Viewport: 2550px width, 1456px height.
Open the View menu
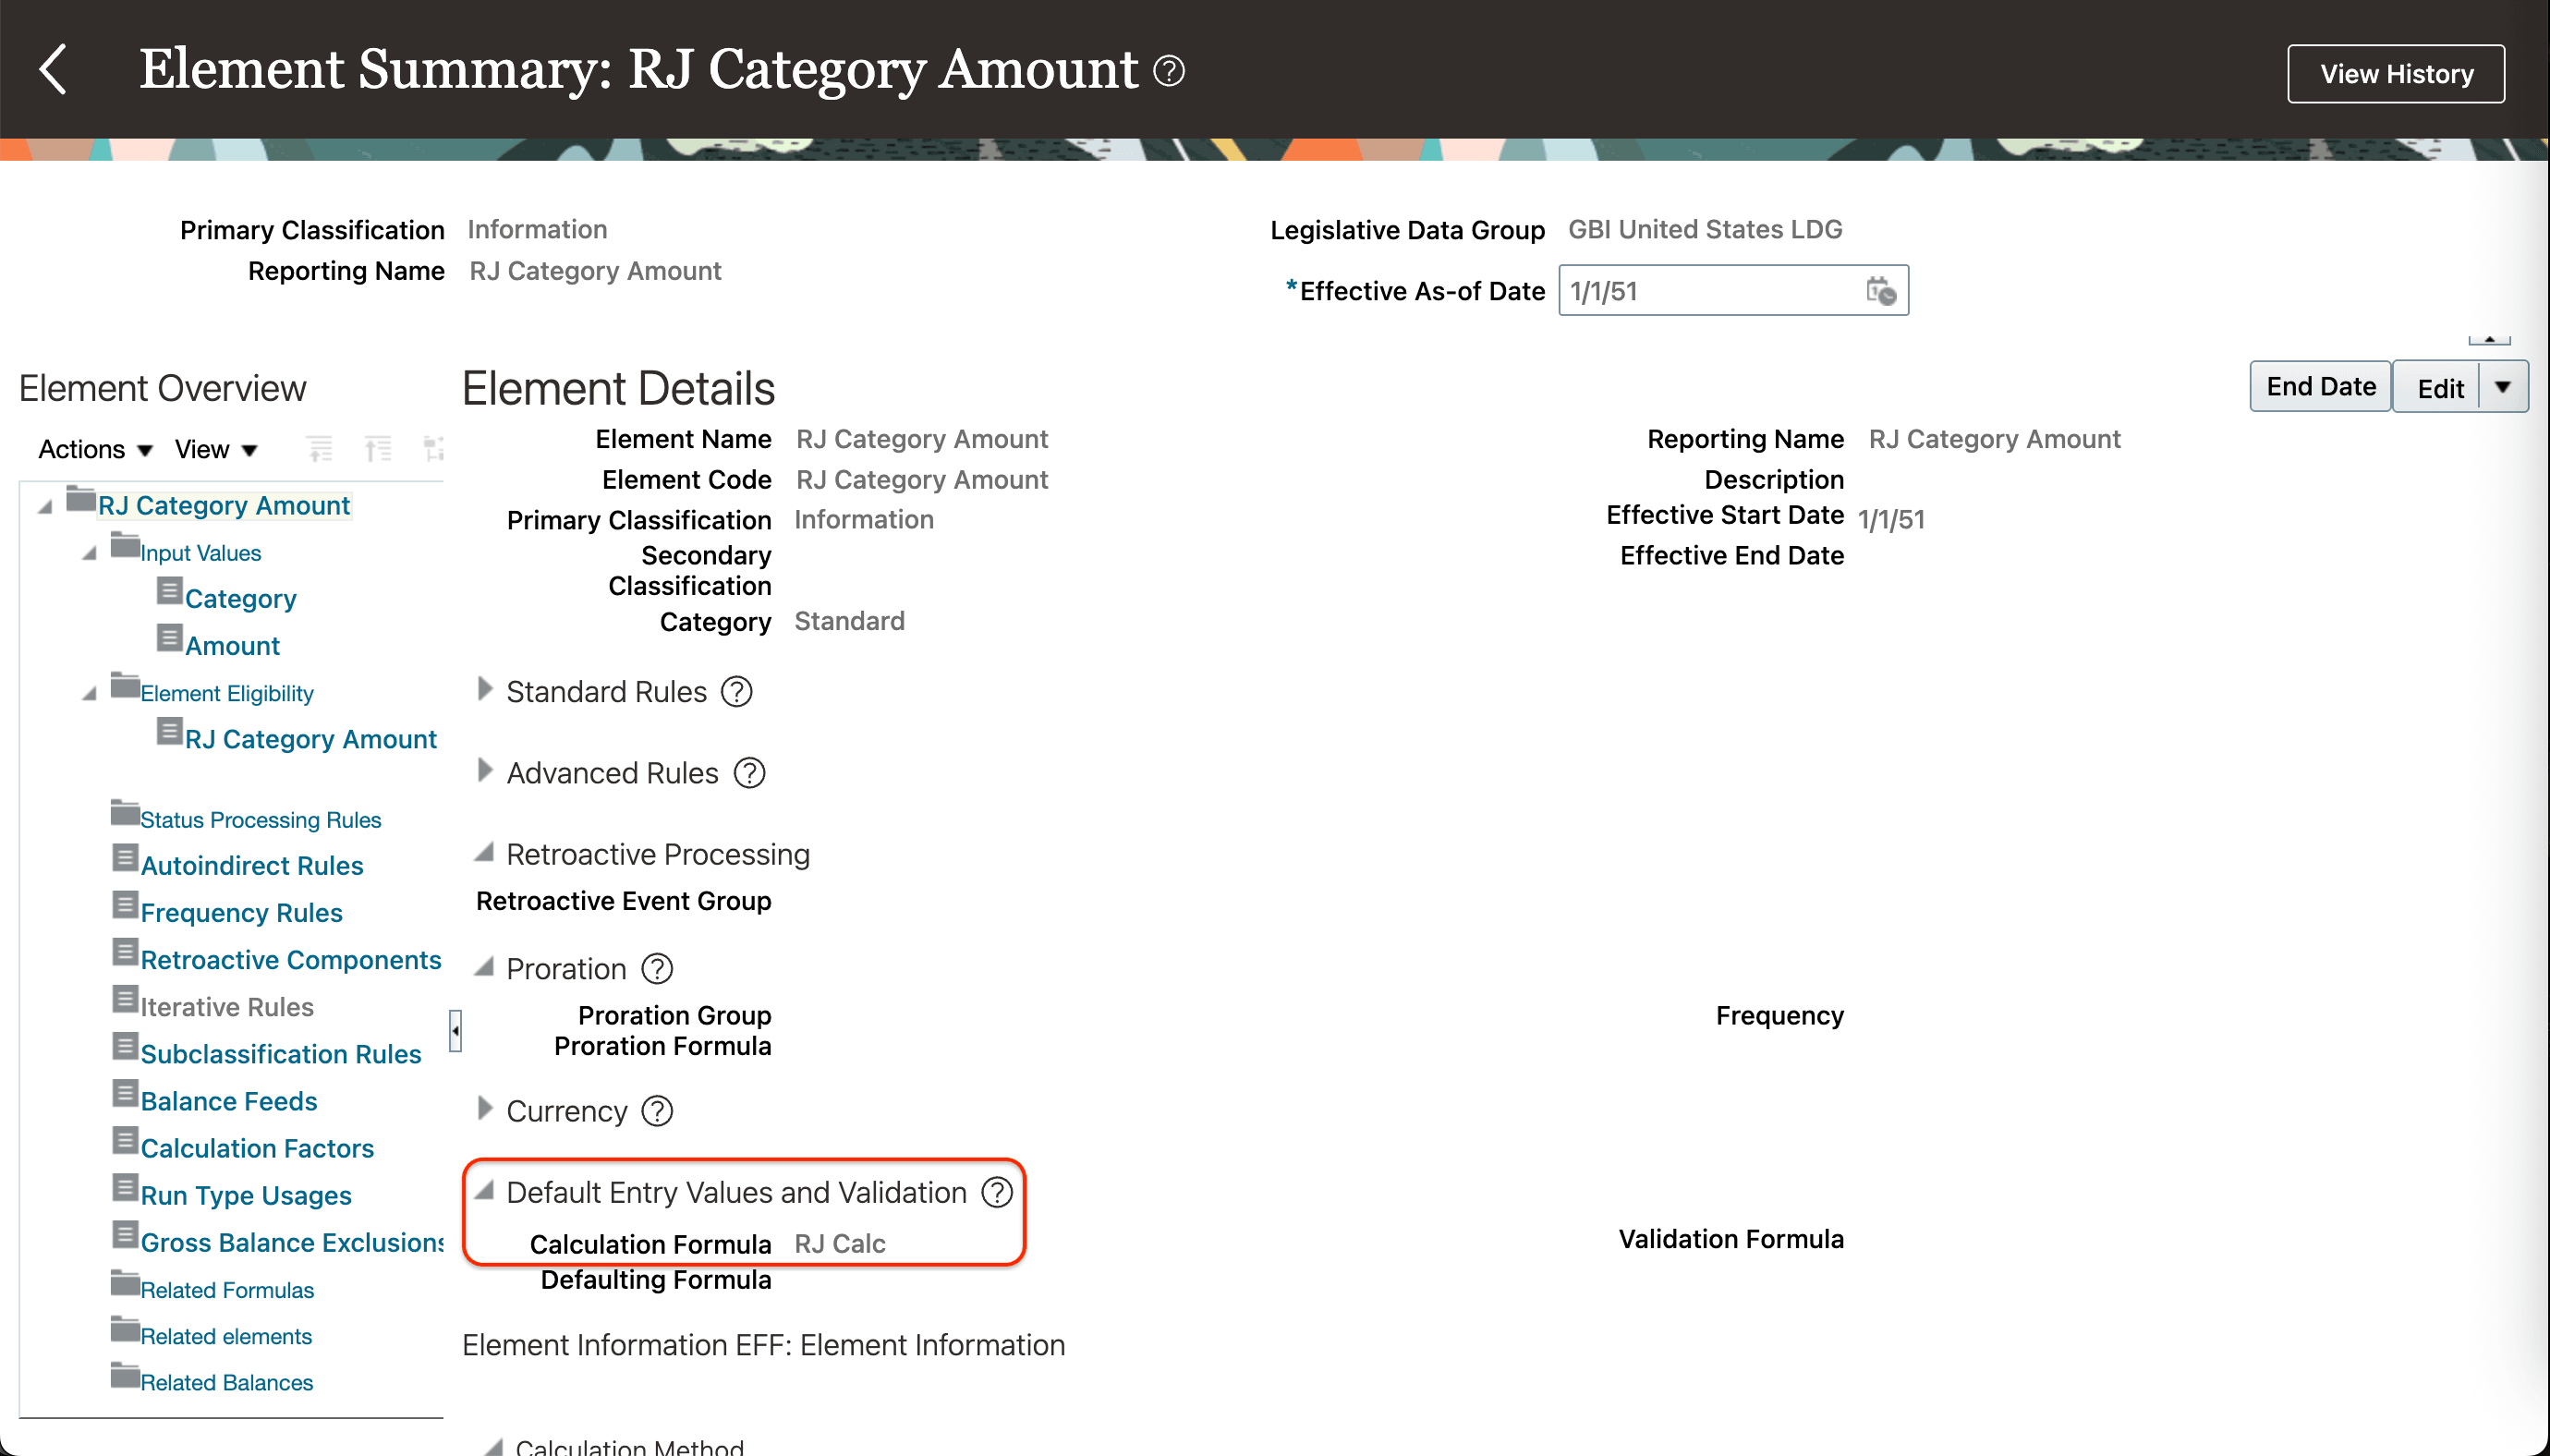[x=213, y=449]
